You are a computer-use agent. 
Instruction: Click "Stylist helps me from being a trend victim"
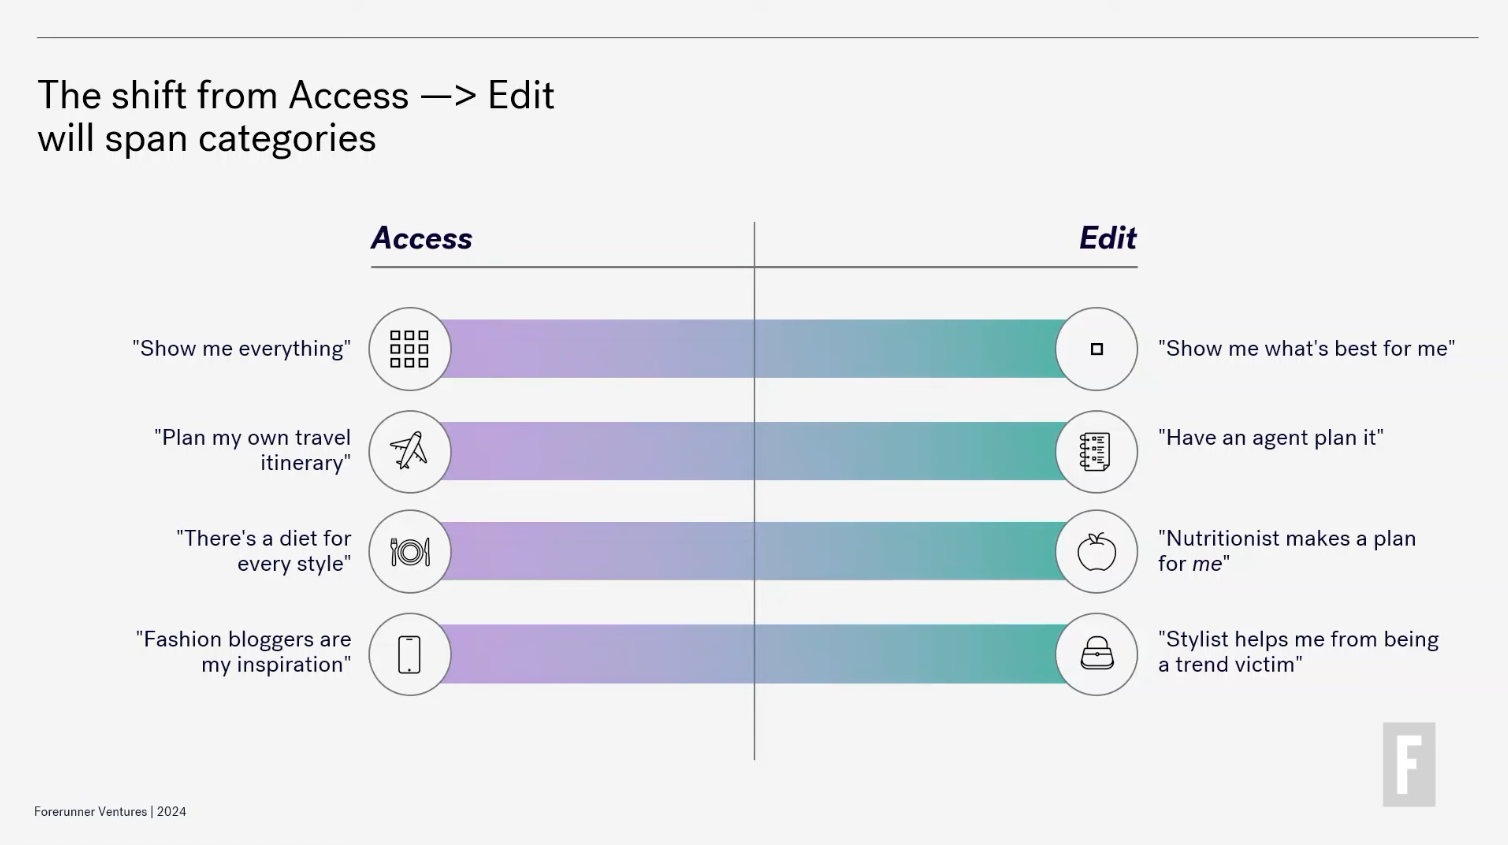click(1298, 652)
